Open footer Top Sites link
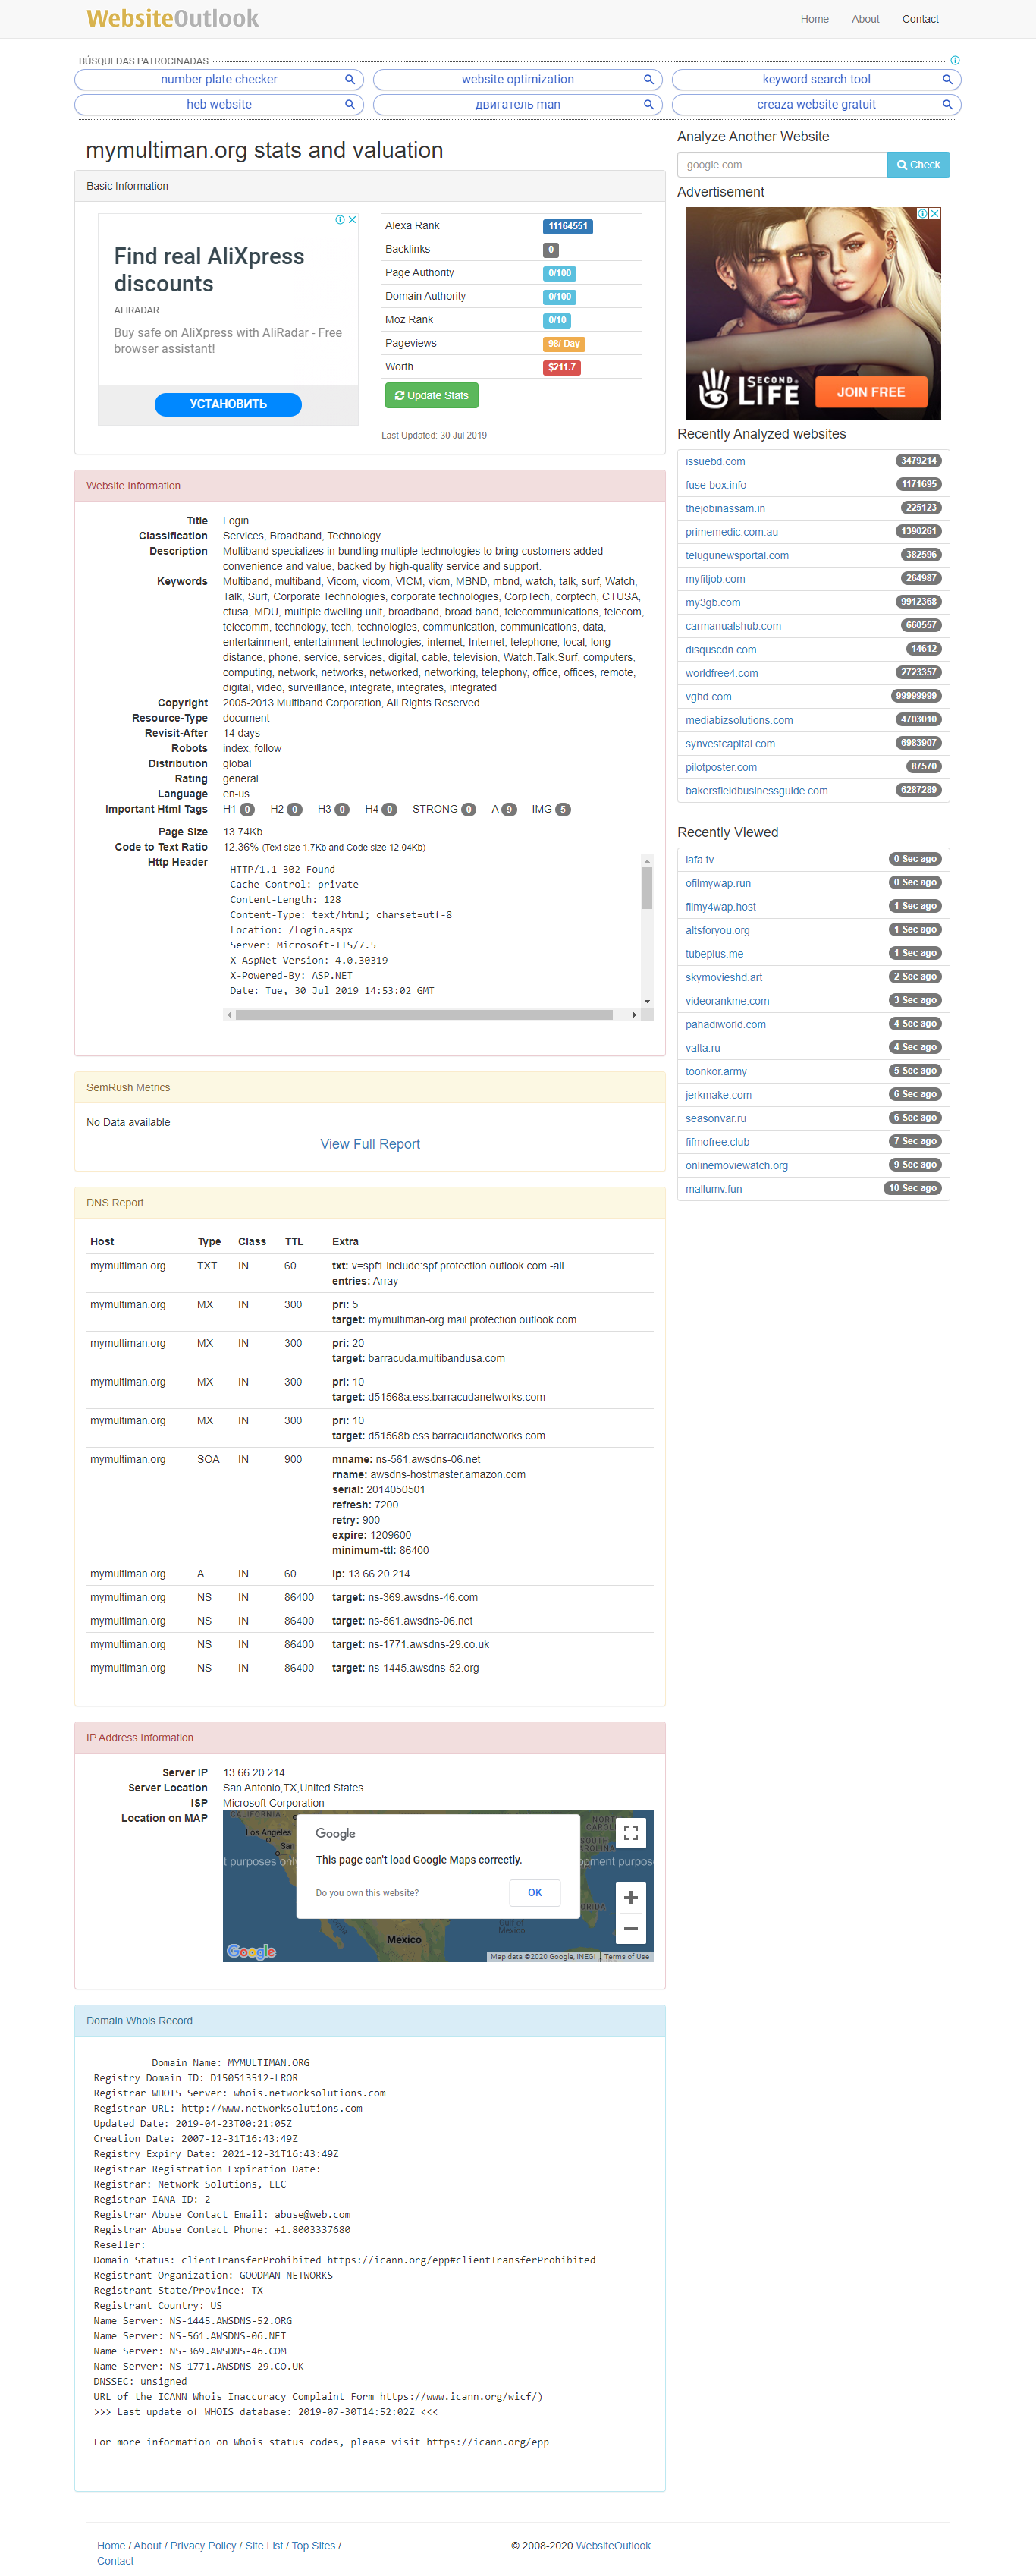 click(313, 2546)
